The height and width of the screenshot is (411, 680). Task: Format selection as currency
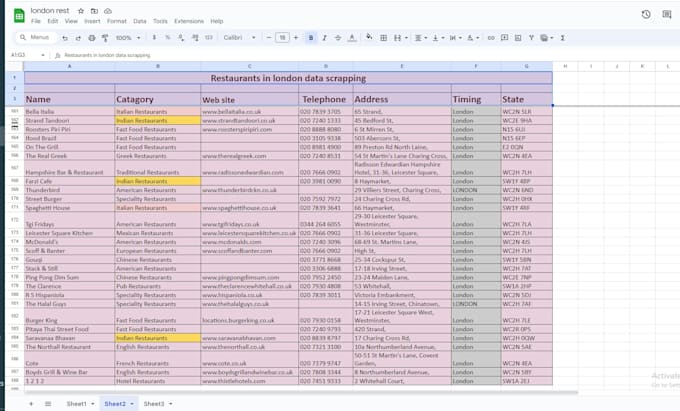pyautogui.click(x=154, y=38)
